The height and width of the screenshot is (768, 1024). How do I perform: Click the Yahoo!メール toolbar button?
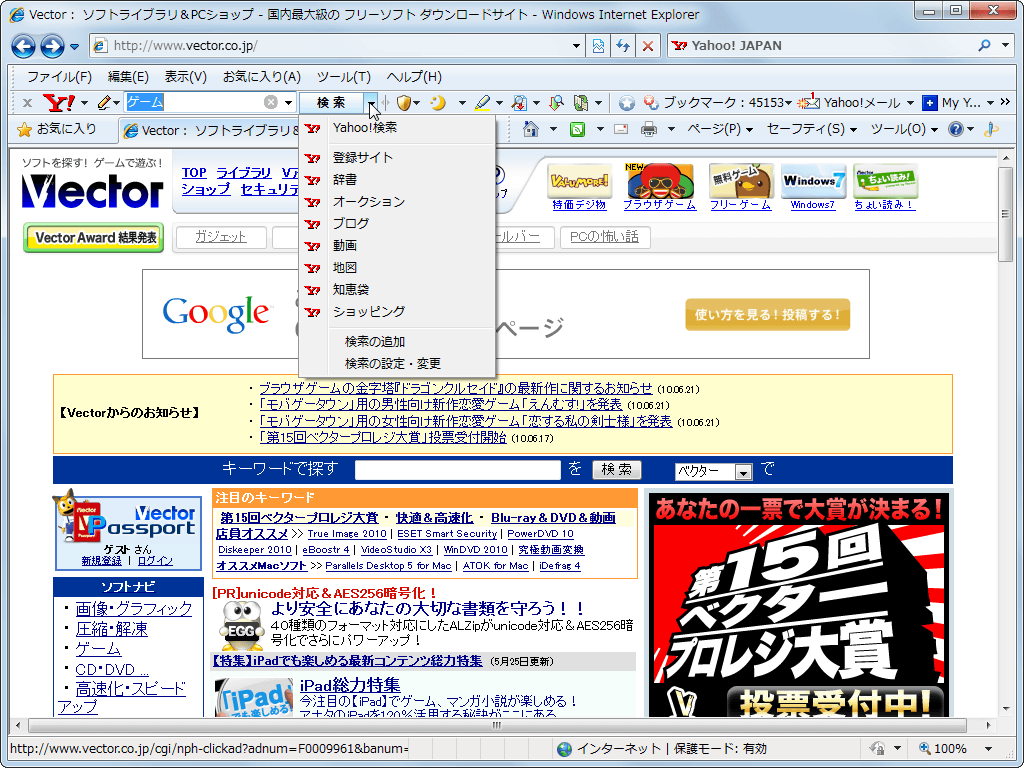coord(852,102)
